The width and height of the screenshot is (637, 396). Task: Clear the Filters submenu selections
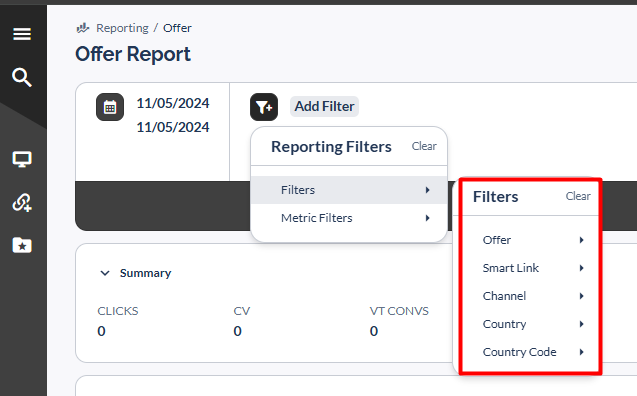click(x=578, y=196)
